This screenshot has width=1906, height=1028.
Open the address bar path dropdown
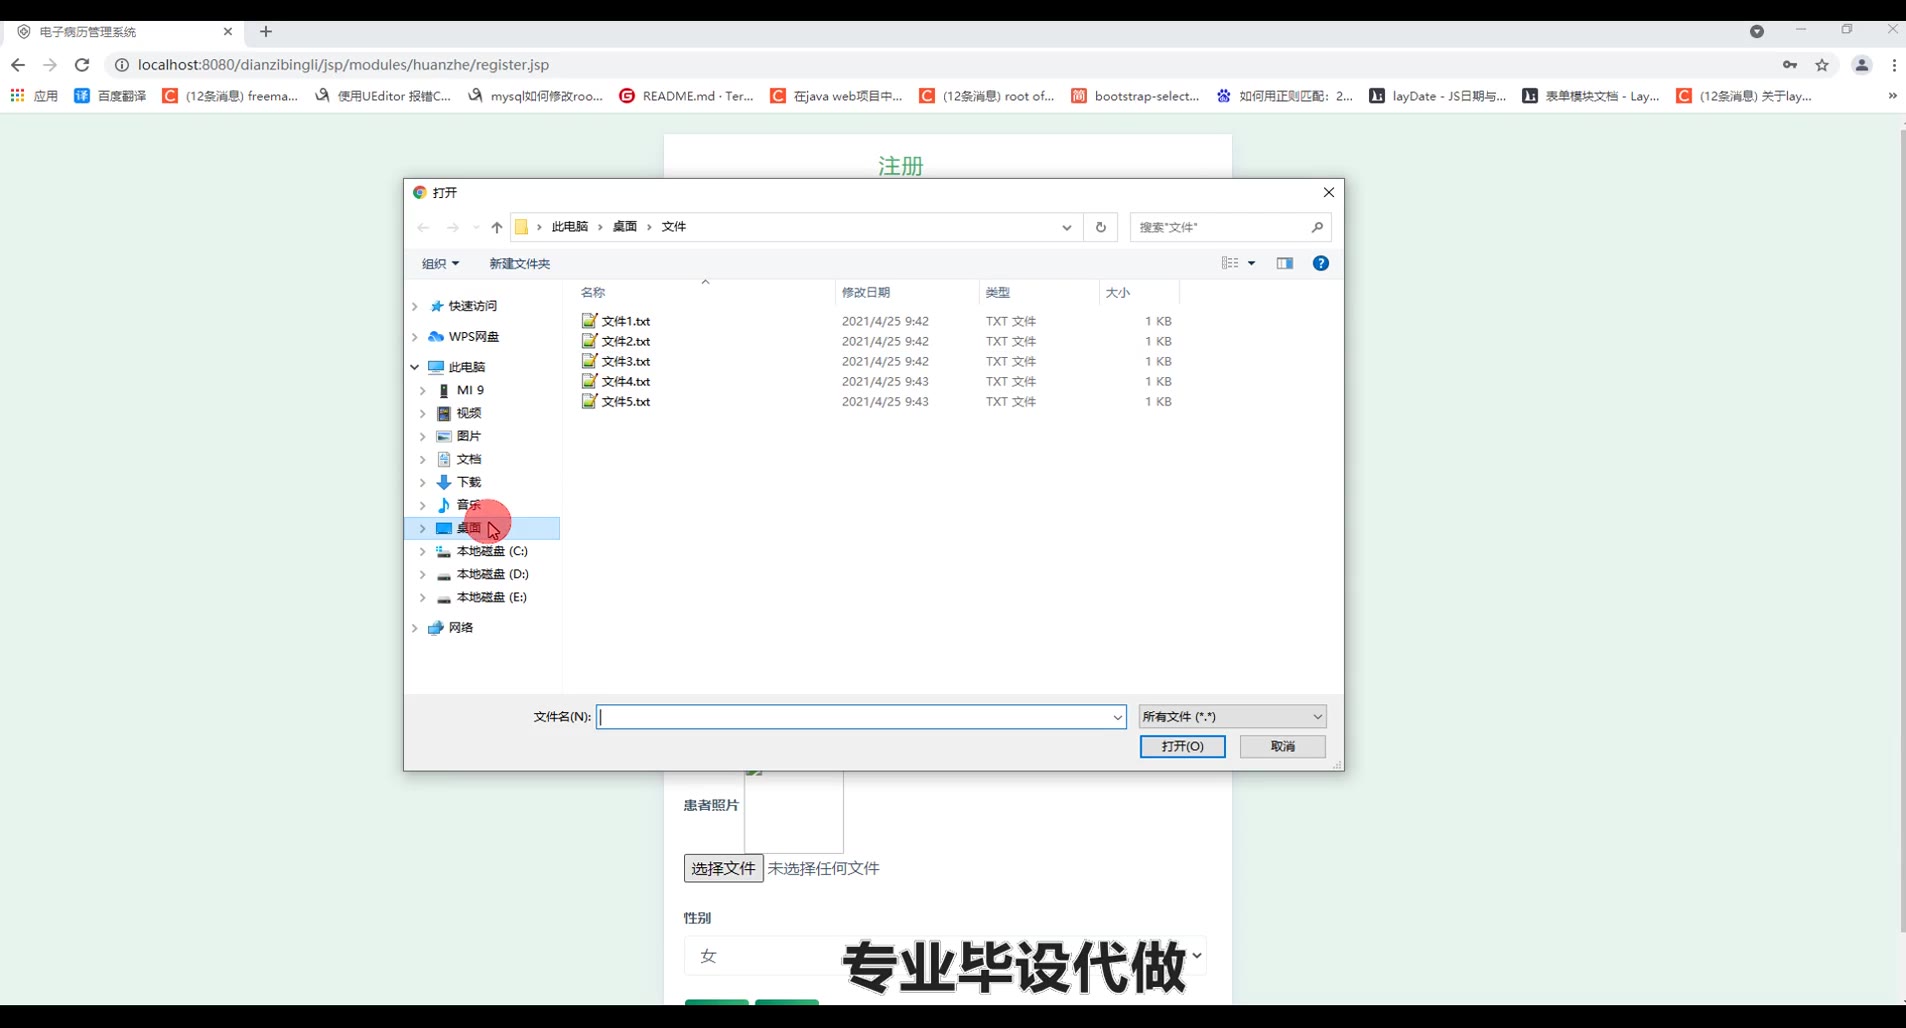1067,227
